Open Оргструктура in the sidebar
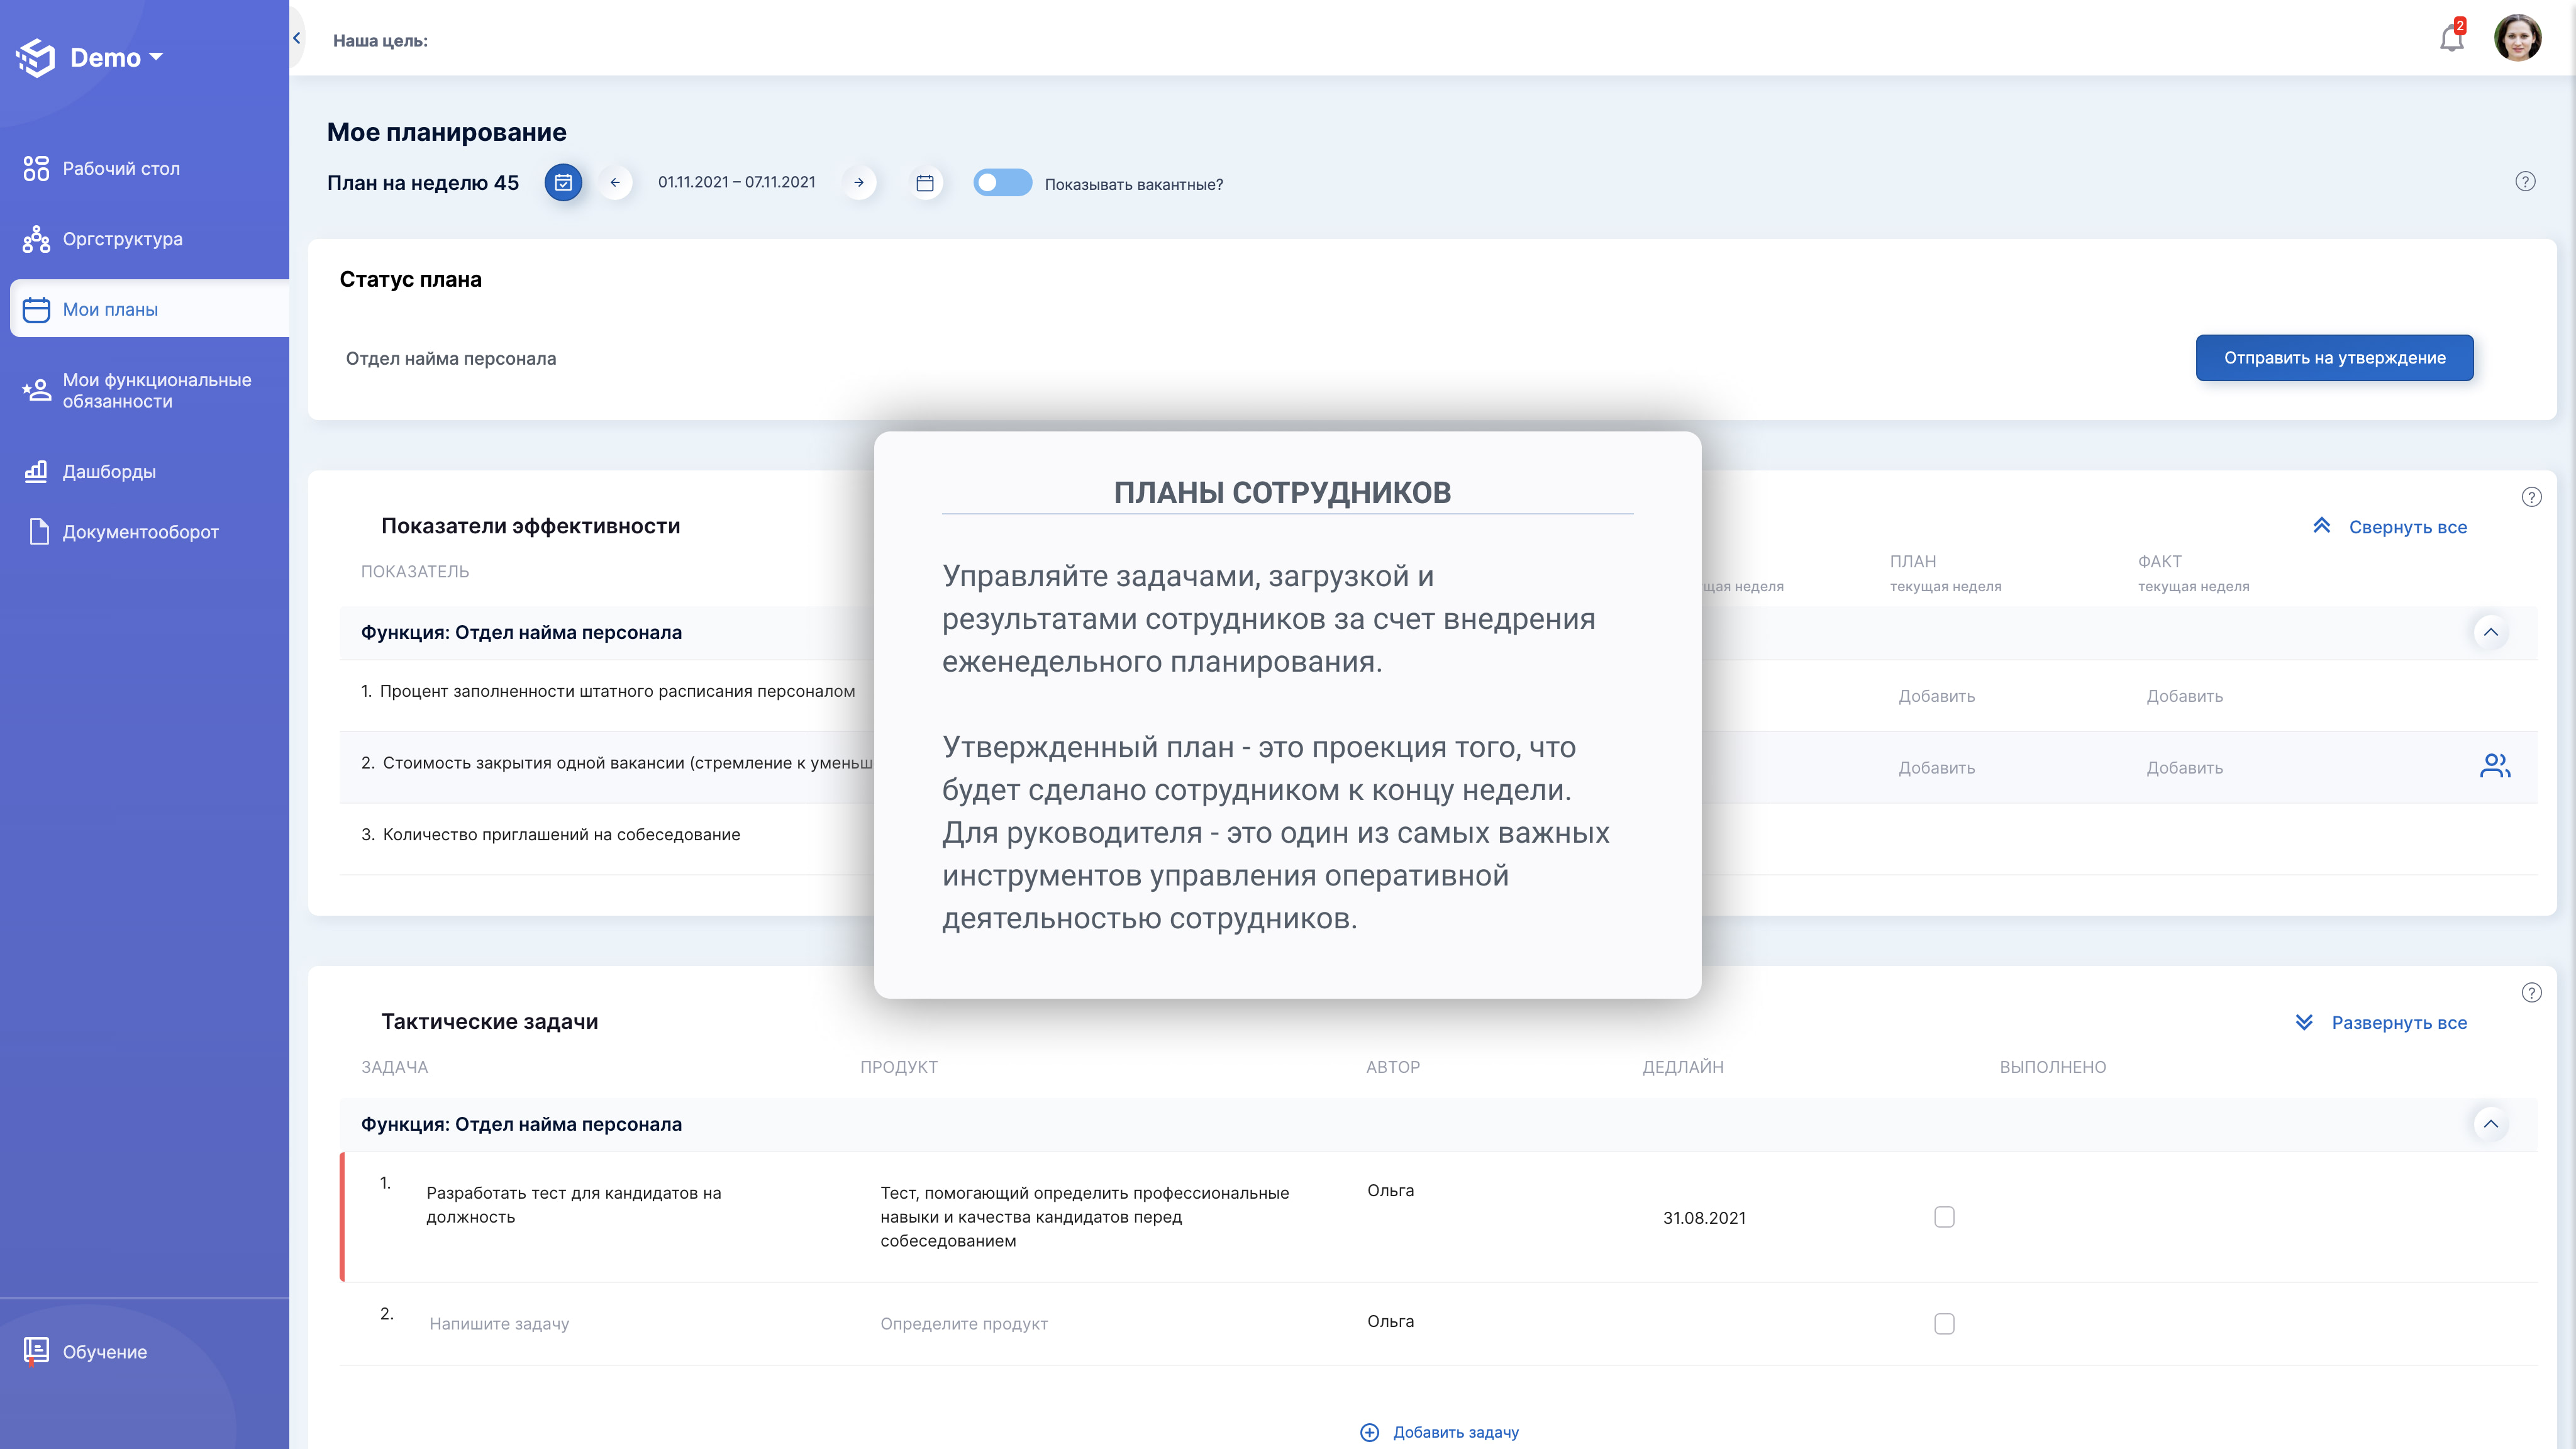 click(x=122, y=239)
